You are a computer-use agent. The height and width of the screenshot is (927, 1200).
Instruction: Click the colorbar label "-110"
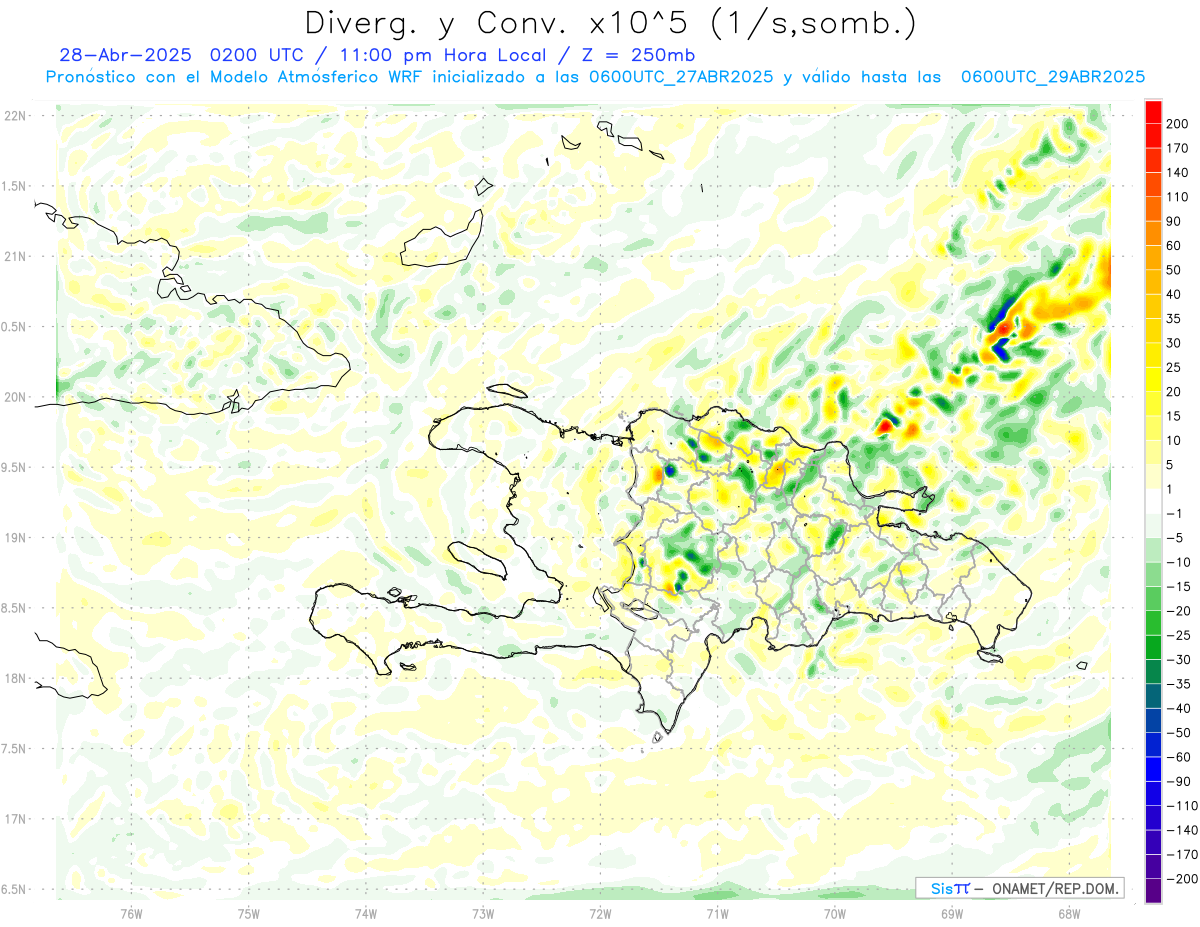1184,805
